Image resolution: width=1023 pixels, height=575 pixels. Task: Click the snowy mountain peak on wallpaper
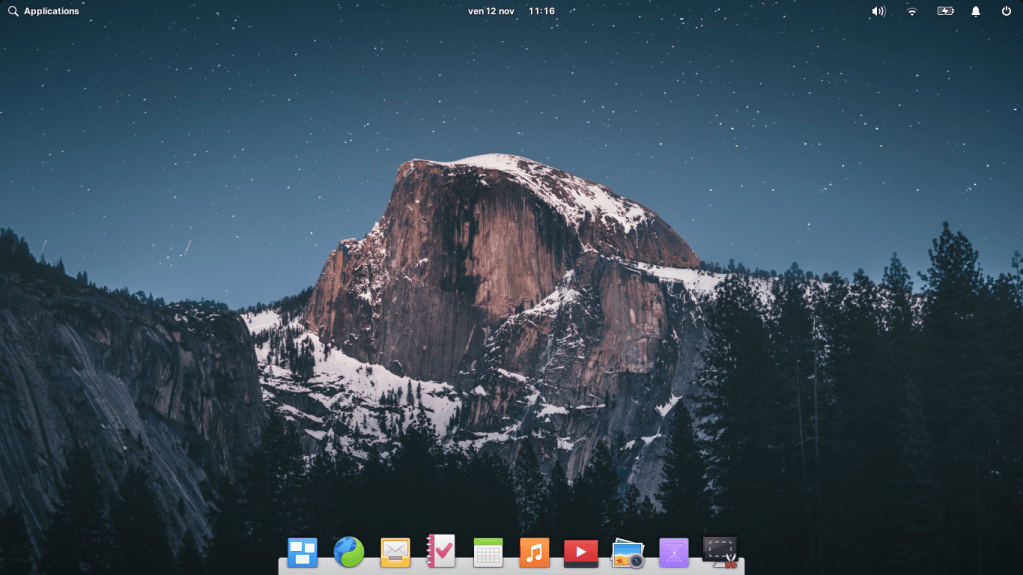(500, 165)
